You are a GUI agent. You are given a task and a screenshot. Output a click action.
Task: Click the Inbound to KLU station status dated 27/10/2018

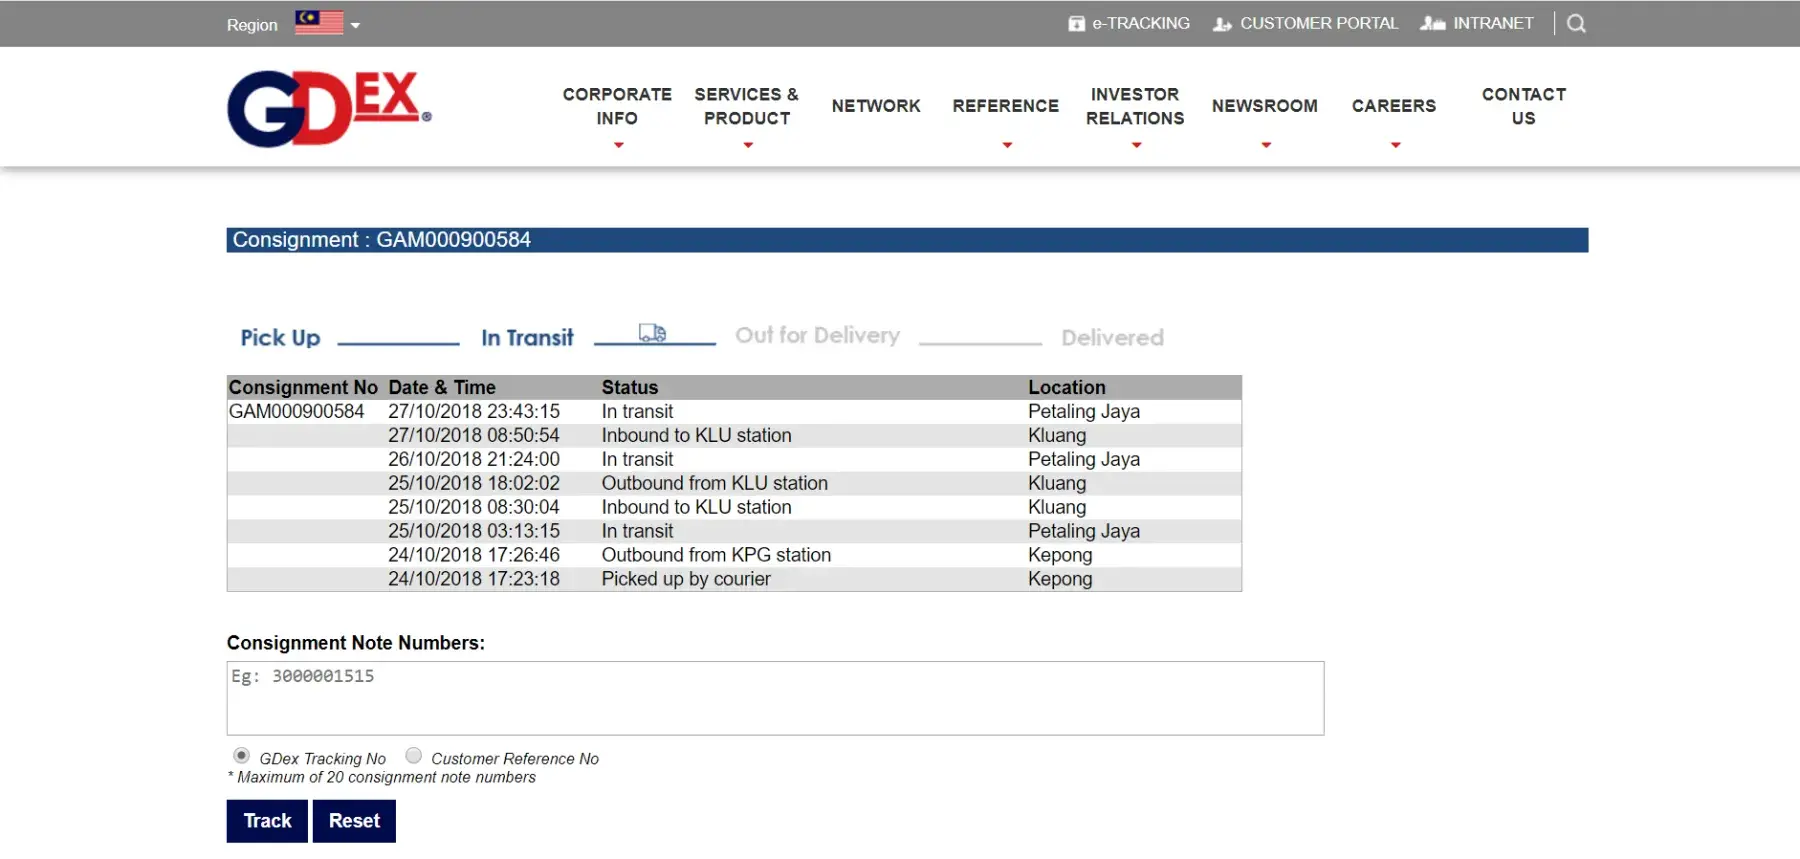[x=696, y=435]
